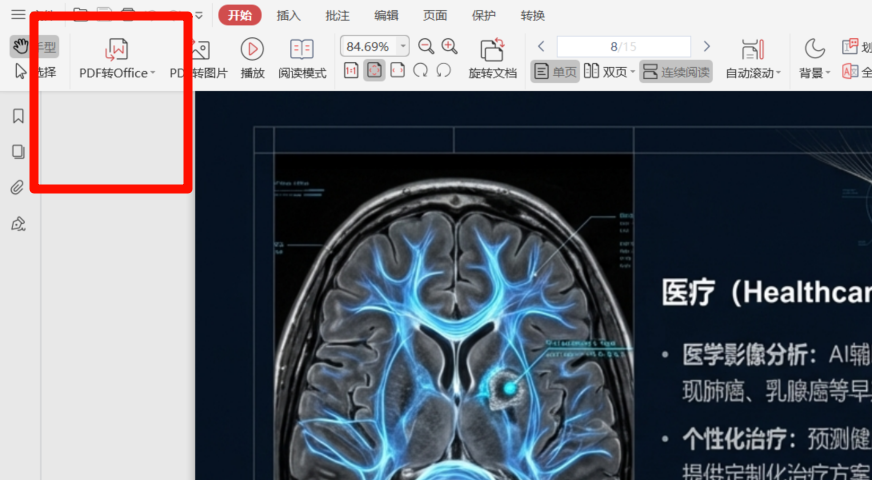The height and width of the screenshot is (480, 872).
Task: Rotate view counterclockwise
Action: tap(443, 71)
